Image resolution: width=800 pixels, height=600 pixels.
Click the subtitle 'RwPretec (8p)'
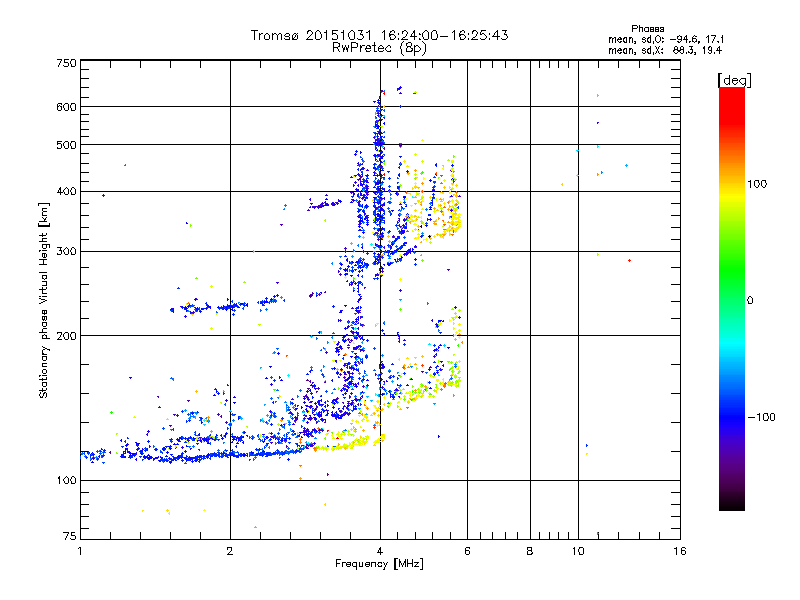pos(379,48)
